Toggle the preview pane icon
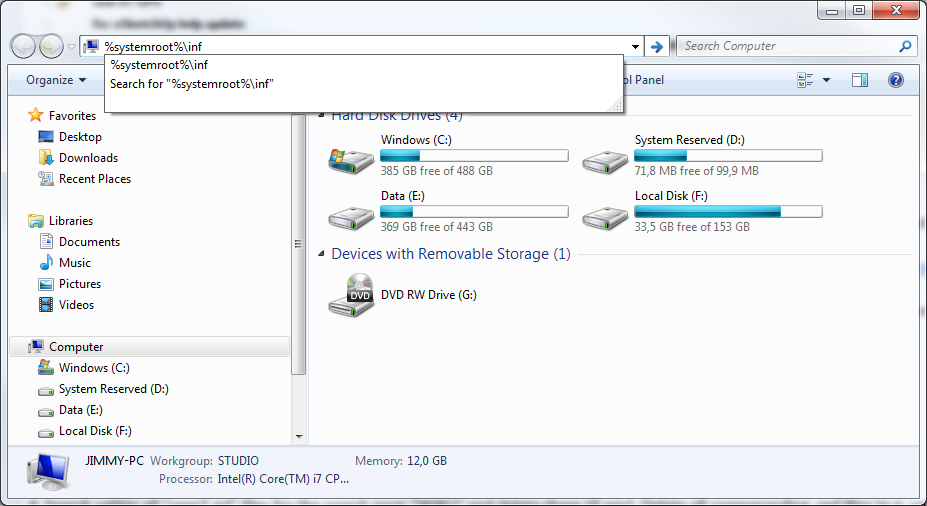927x506 pixels. (860, 80)
